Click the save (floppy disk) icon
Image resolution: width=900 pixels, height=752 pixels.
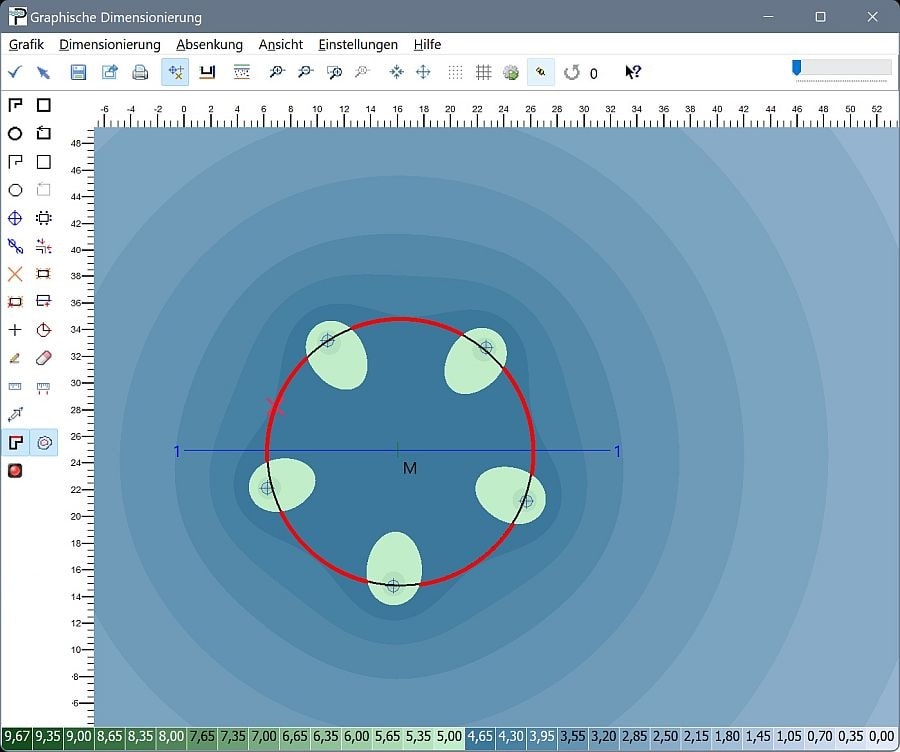(x=79, y=72)
